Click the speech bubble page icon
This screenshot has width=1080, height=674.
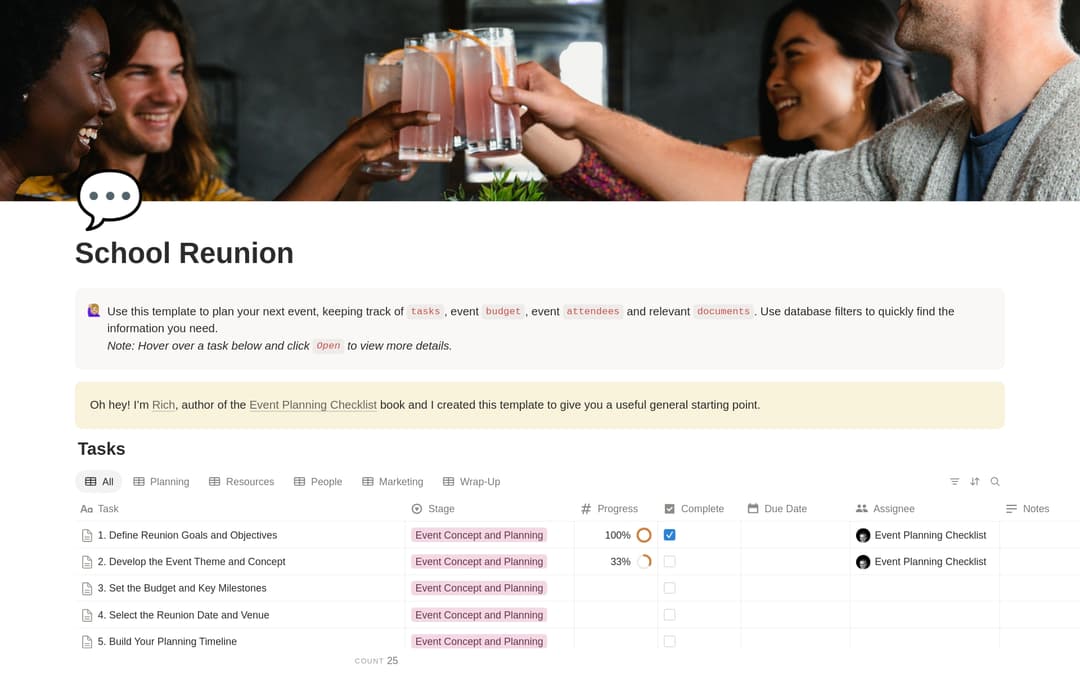(x=110, y=199)
